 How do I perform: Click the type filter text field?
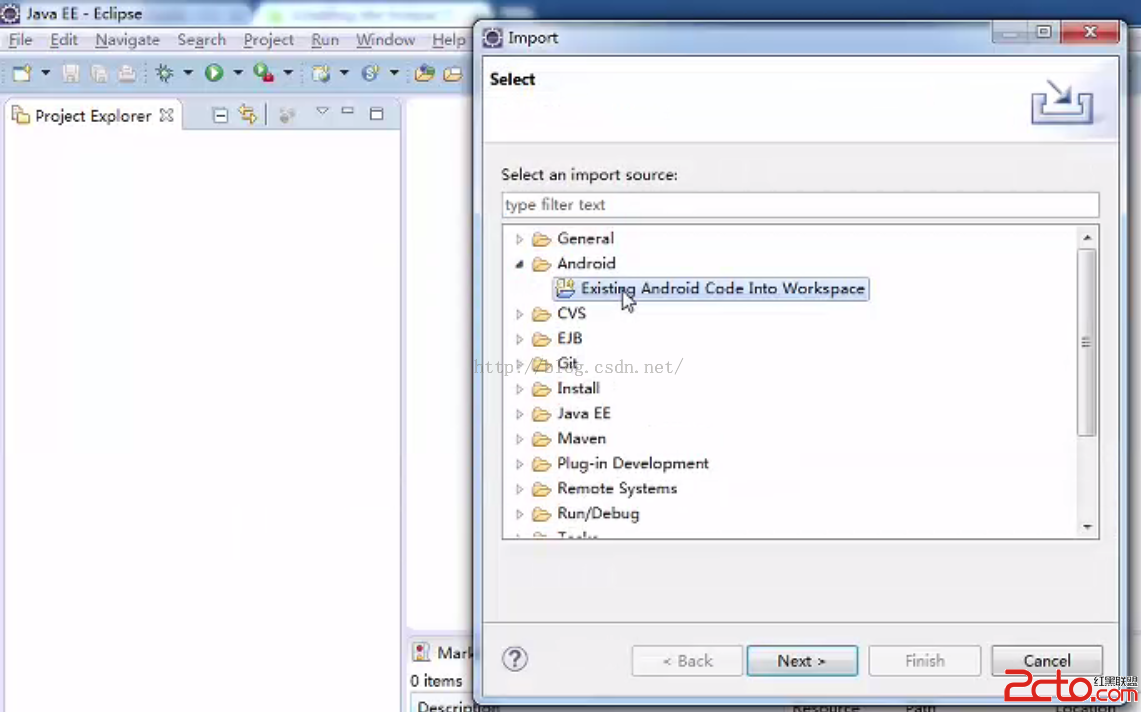tap(800, 205)
